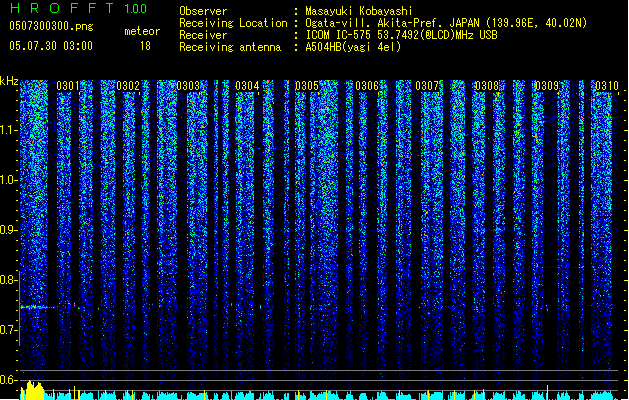Image resolution: width=629 pixels, height=400 pixels.
Task: Click the Receiving Location label
Action: point(233,23)
